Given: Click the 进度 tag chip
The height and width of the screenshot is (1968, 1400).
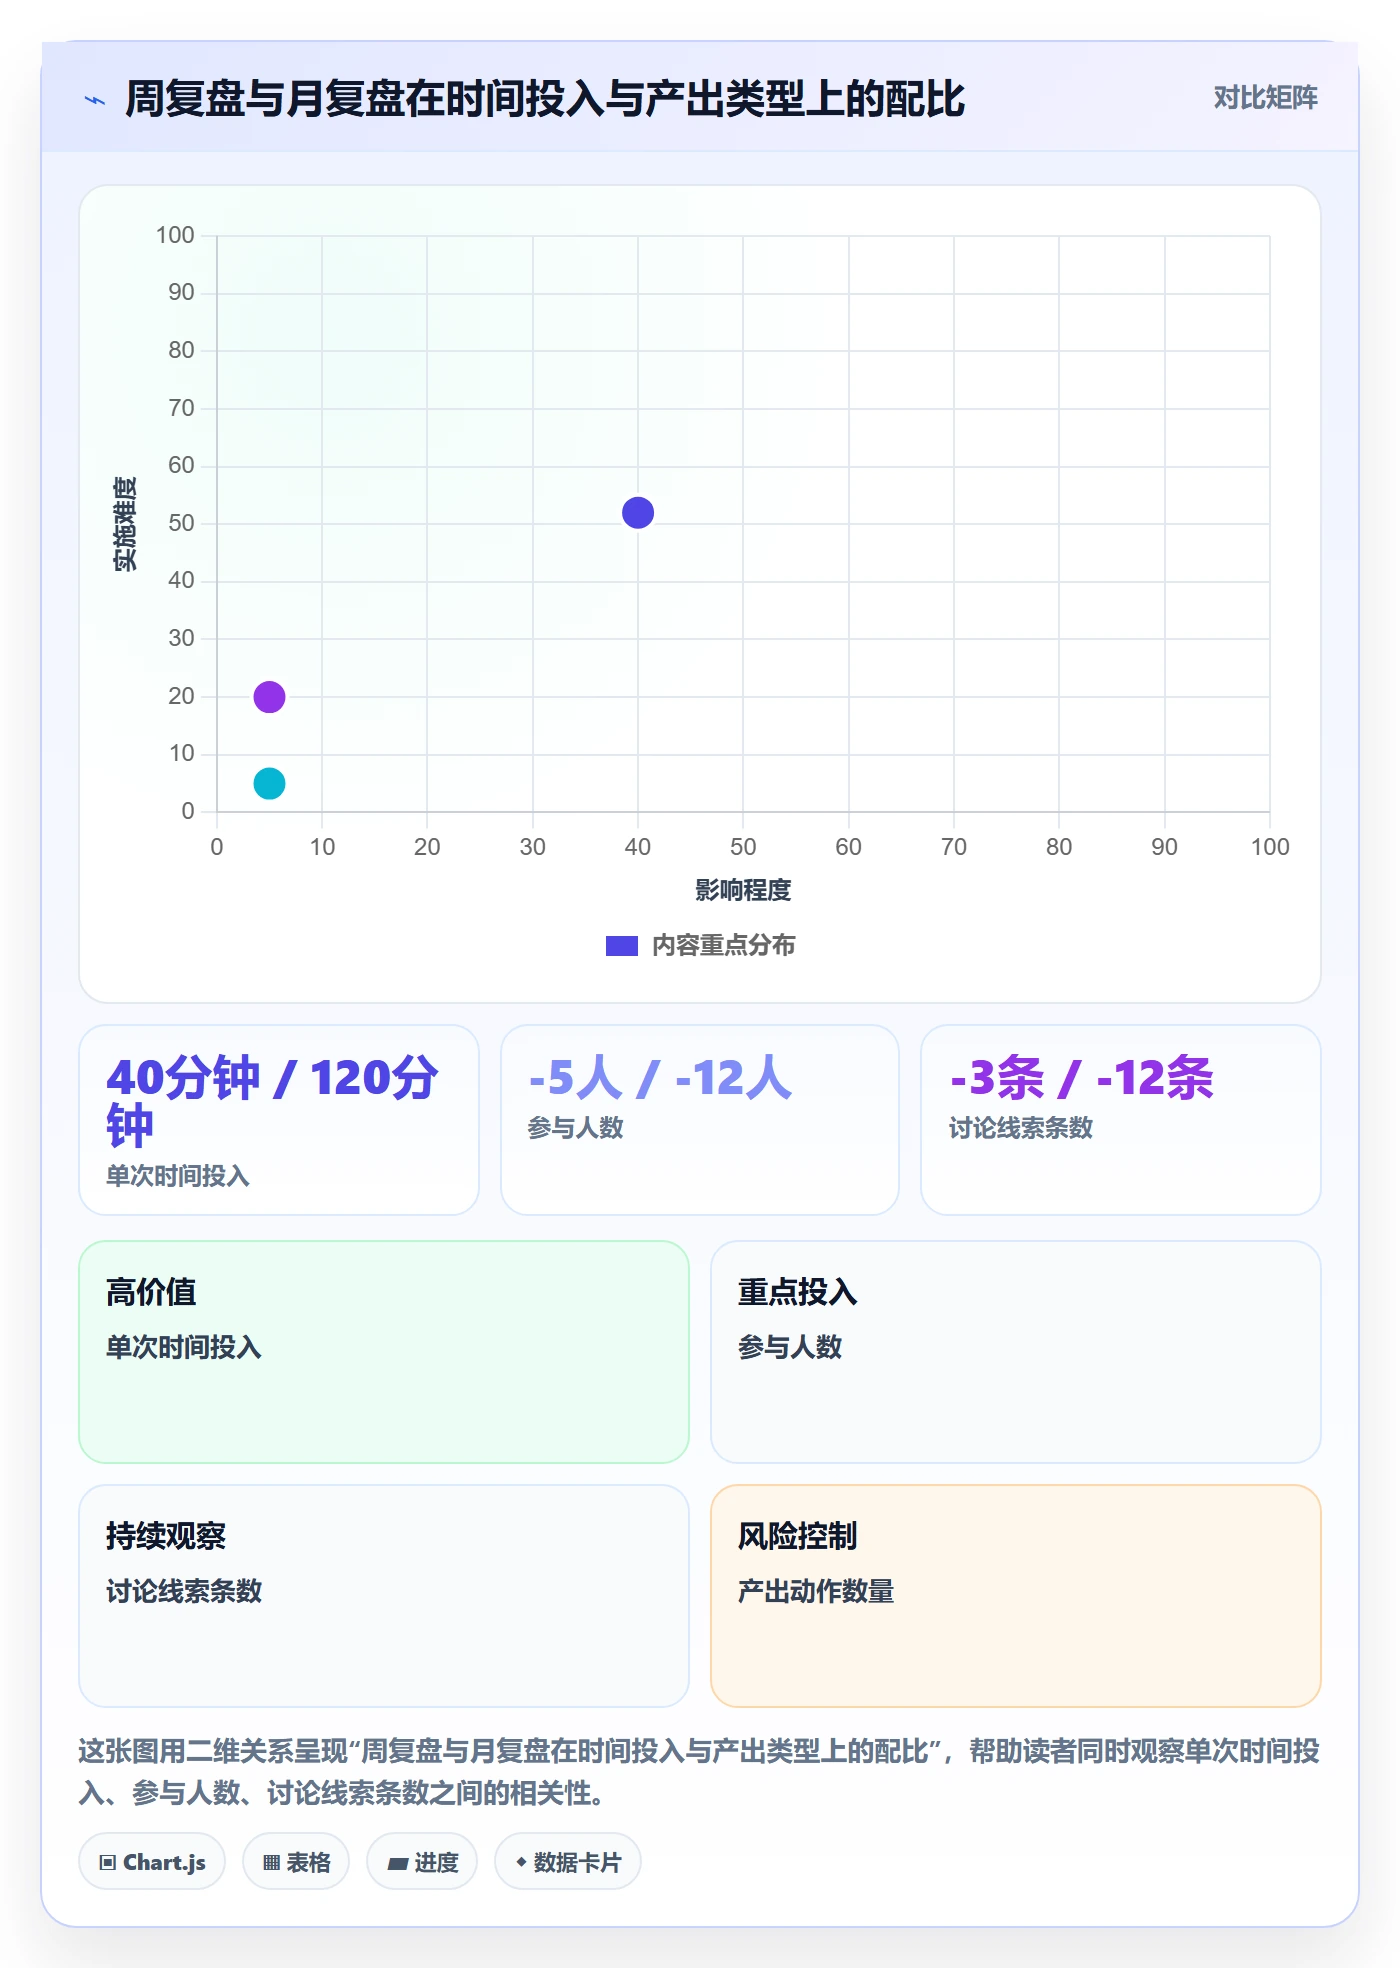Looking at the screenshot, I should pos(422,1862).
